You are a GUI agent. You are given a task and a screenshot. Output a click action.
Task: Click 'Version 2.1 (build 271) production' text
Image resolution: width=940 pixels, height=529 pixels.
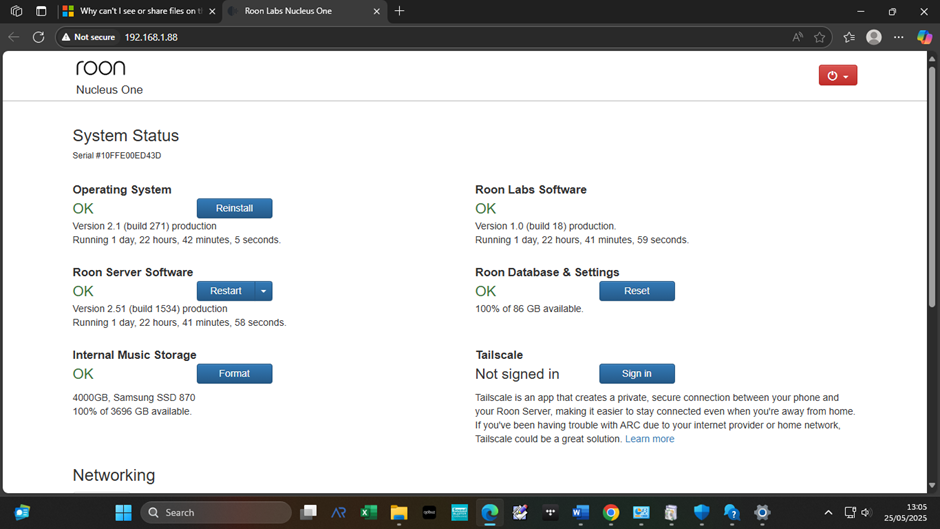[144, 226]
